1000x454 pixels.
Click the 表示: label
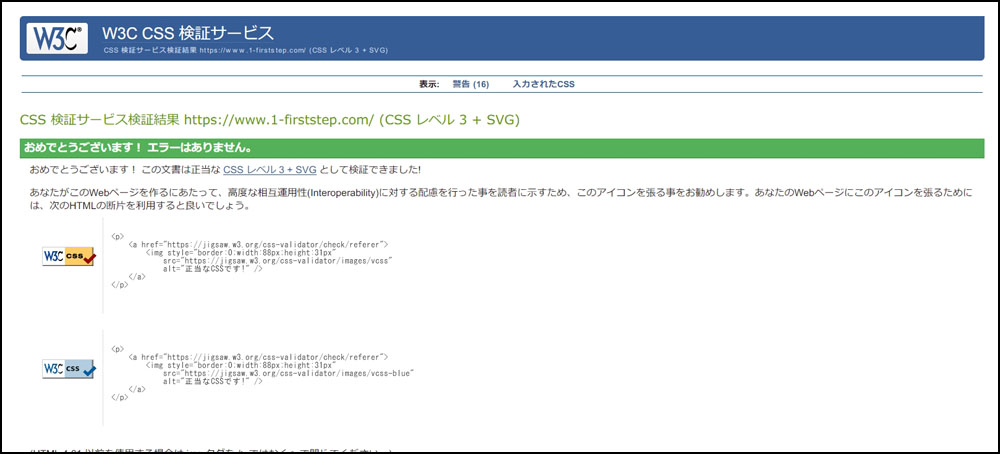[x=429, y=84]
